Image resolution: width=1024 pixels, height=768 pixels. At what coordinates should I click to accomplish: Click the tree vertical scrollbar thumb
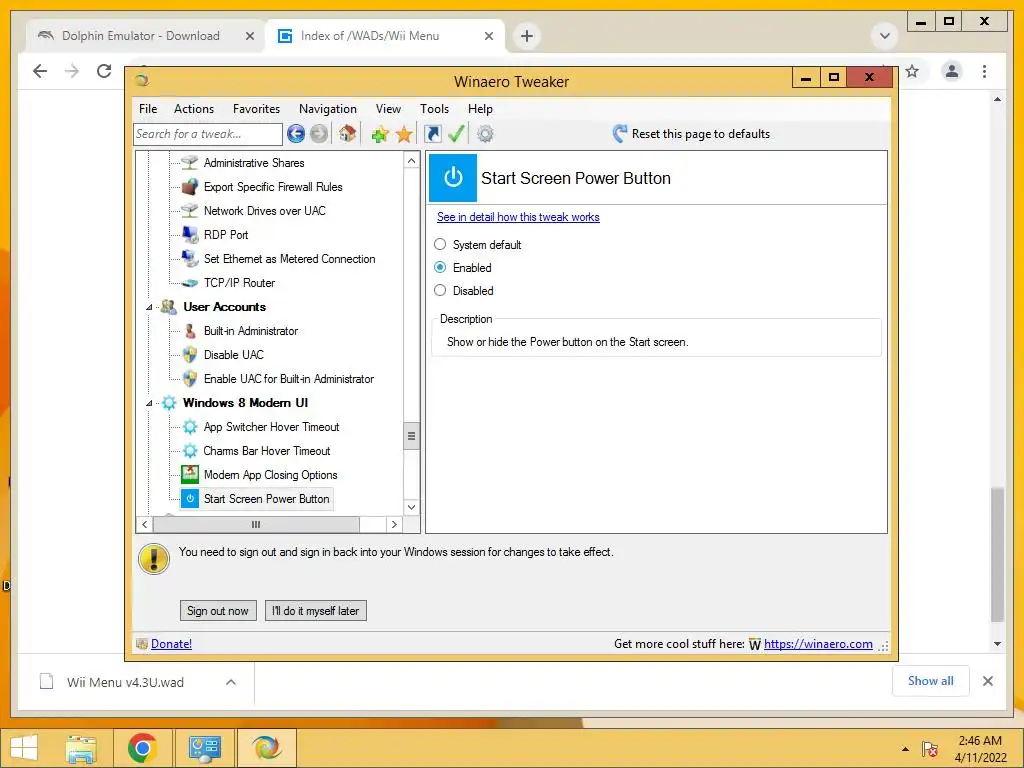tap(411, 436)
